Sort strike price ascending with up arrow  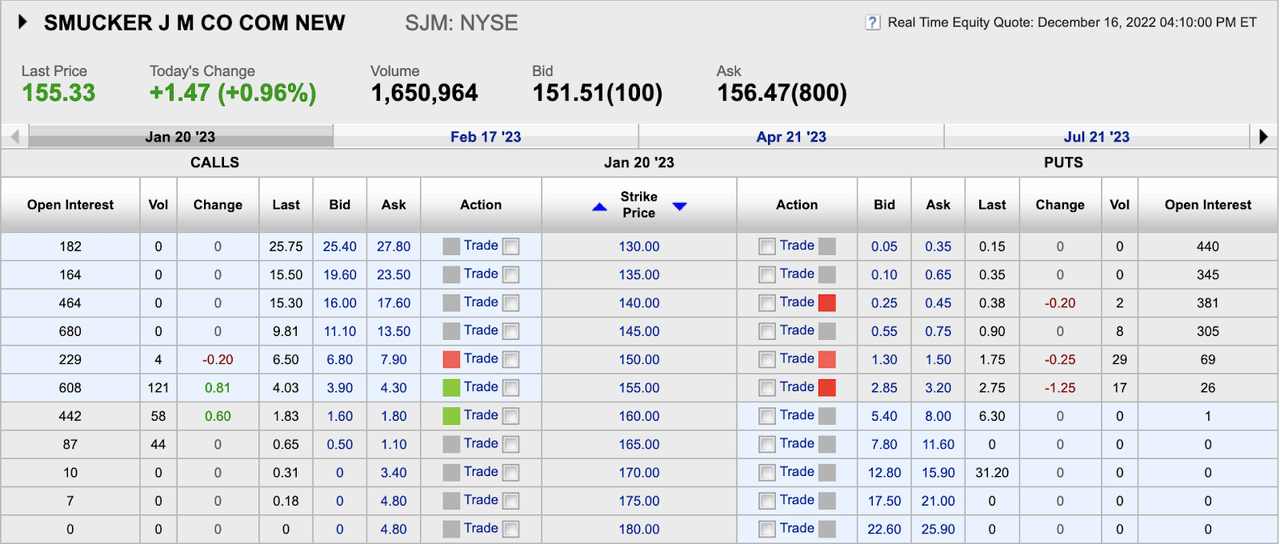(600, 206)
